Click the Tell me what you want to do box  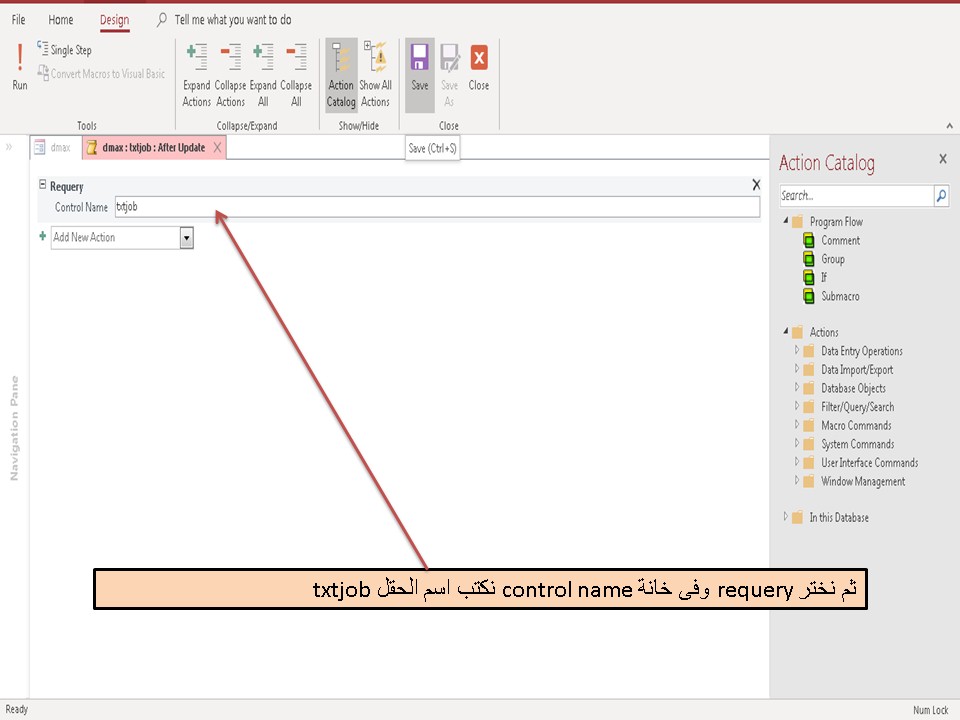231,19
